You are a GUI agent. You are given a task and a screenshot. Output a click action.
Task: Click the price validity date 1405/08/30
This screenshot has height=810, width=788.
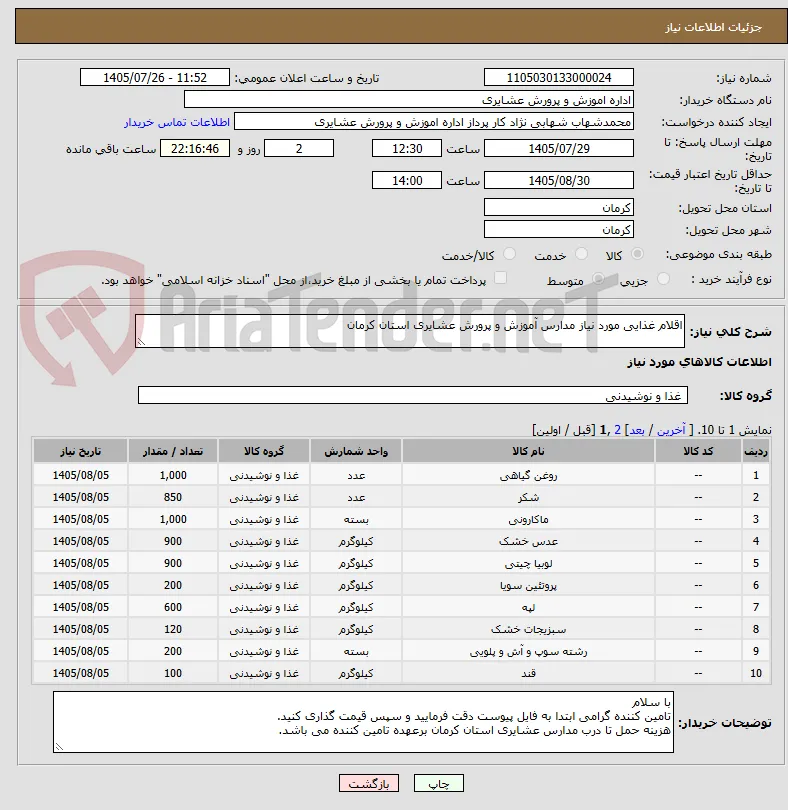559,180
